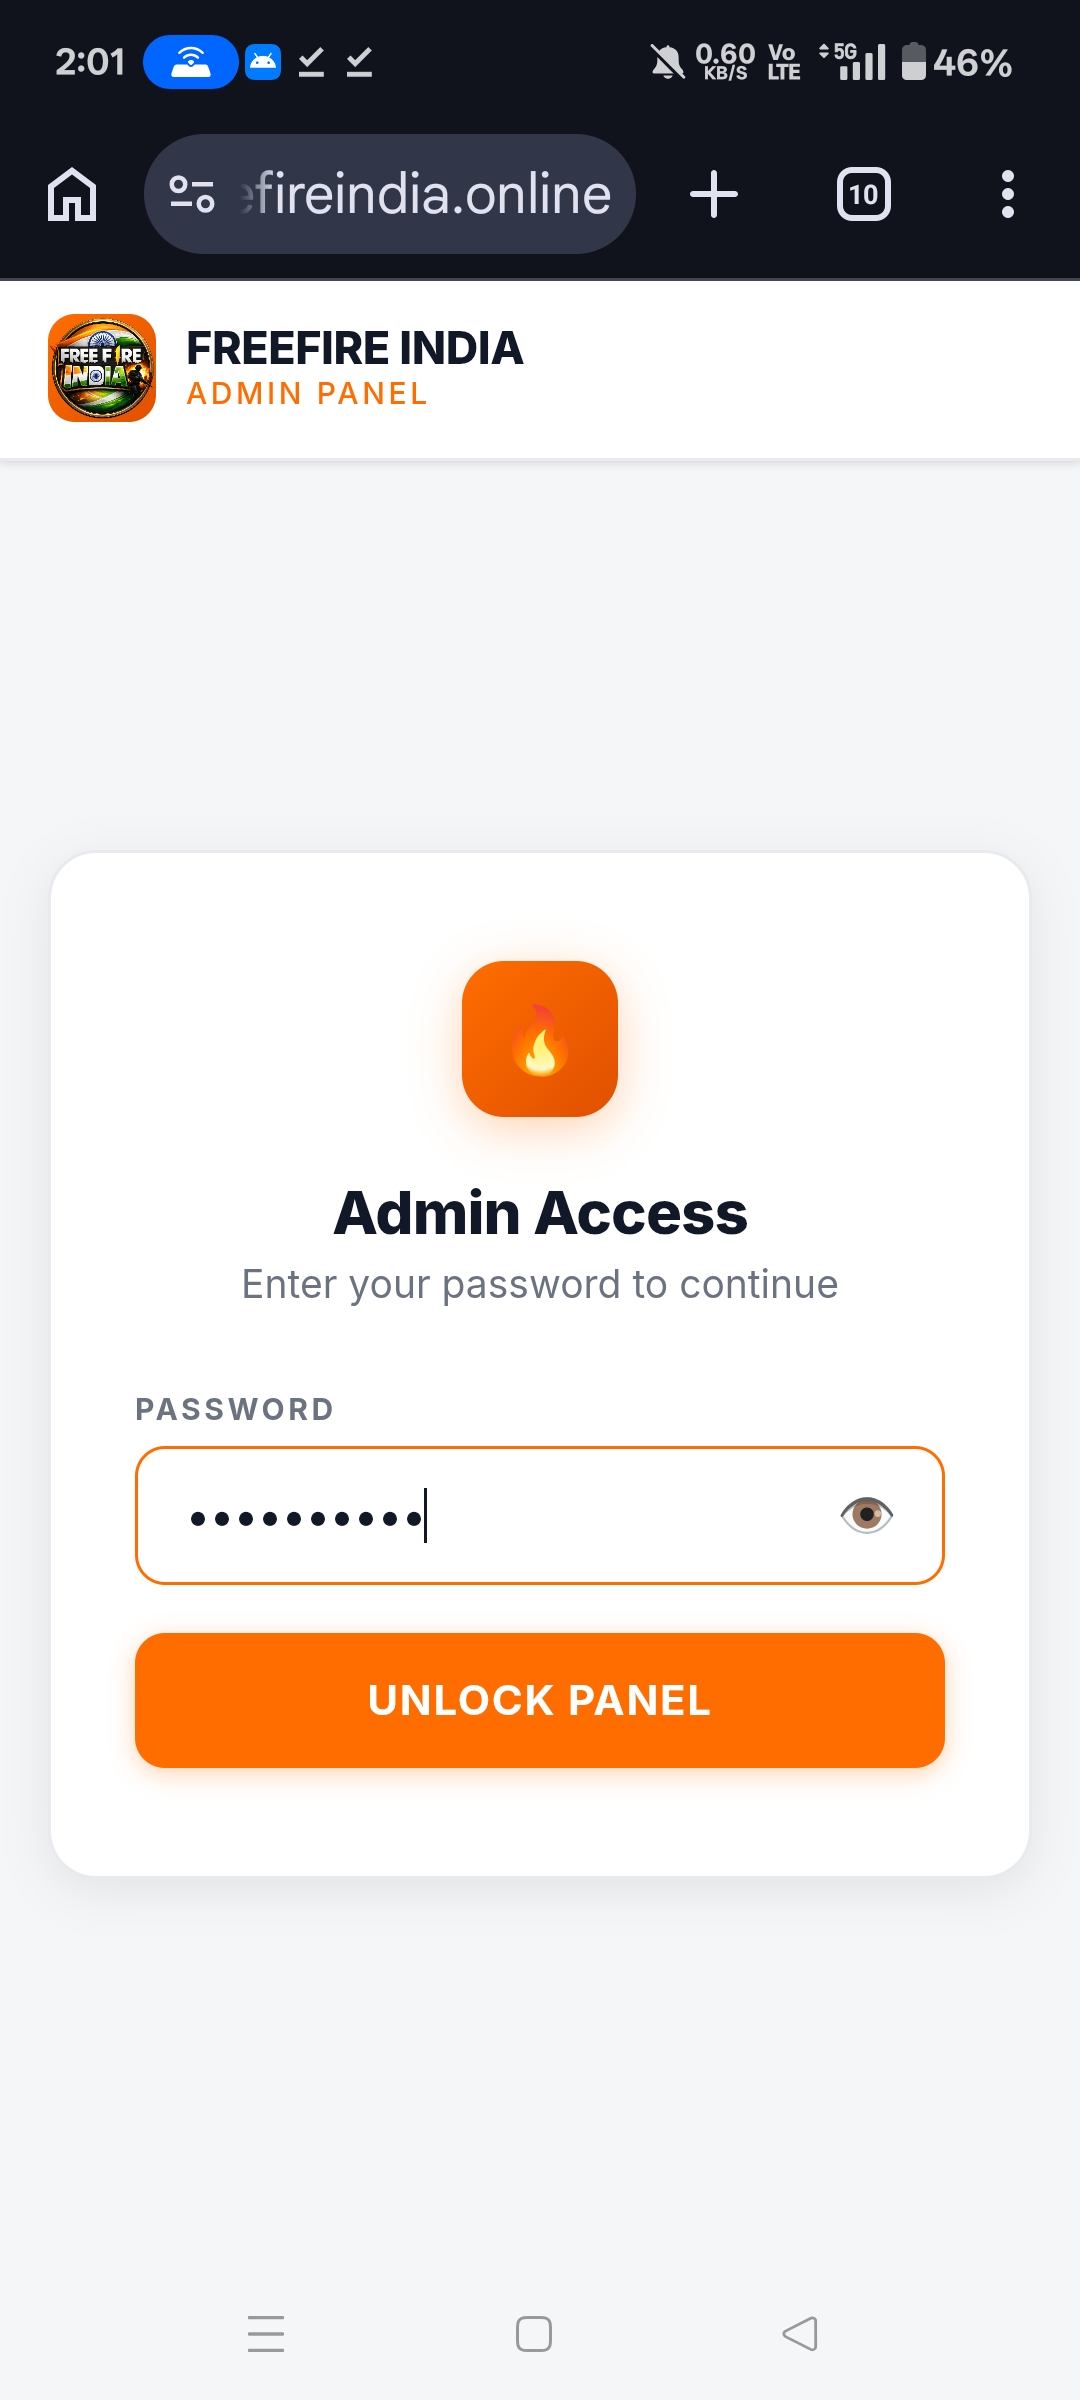Tap the hotspot status bar icon
Screen dimensions: 1080x2400
point(192,62)
